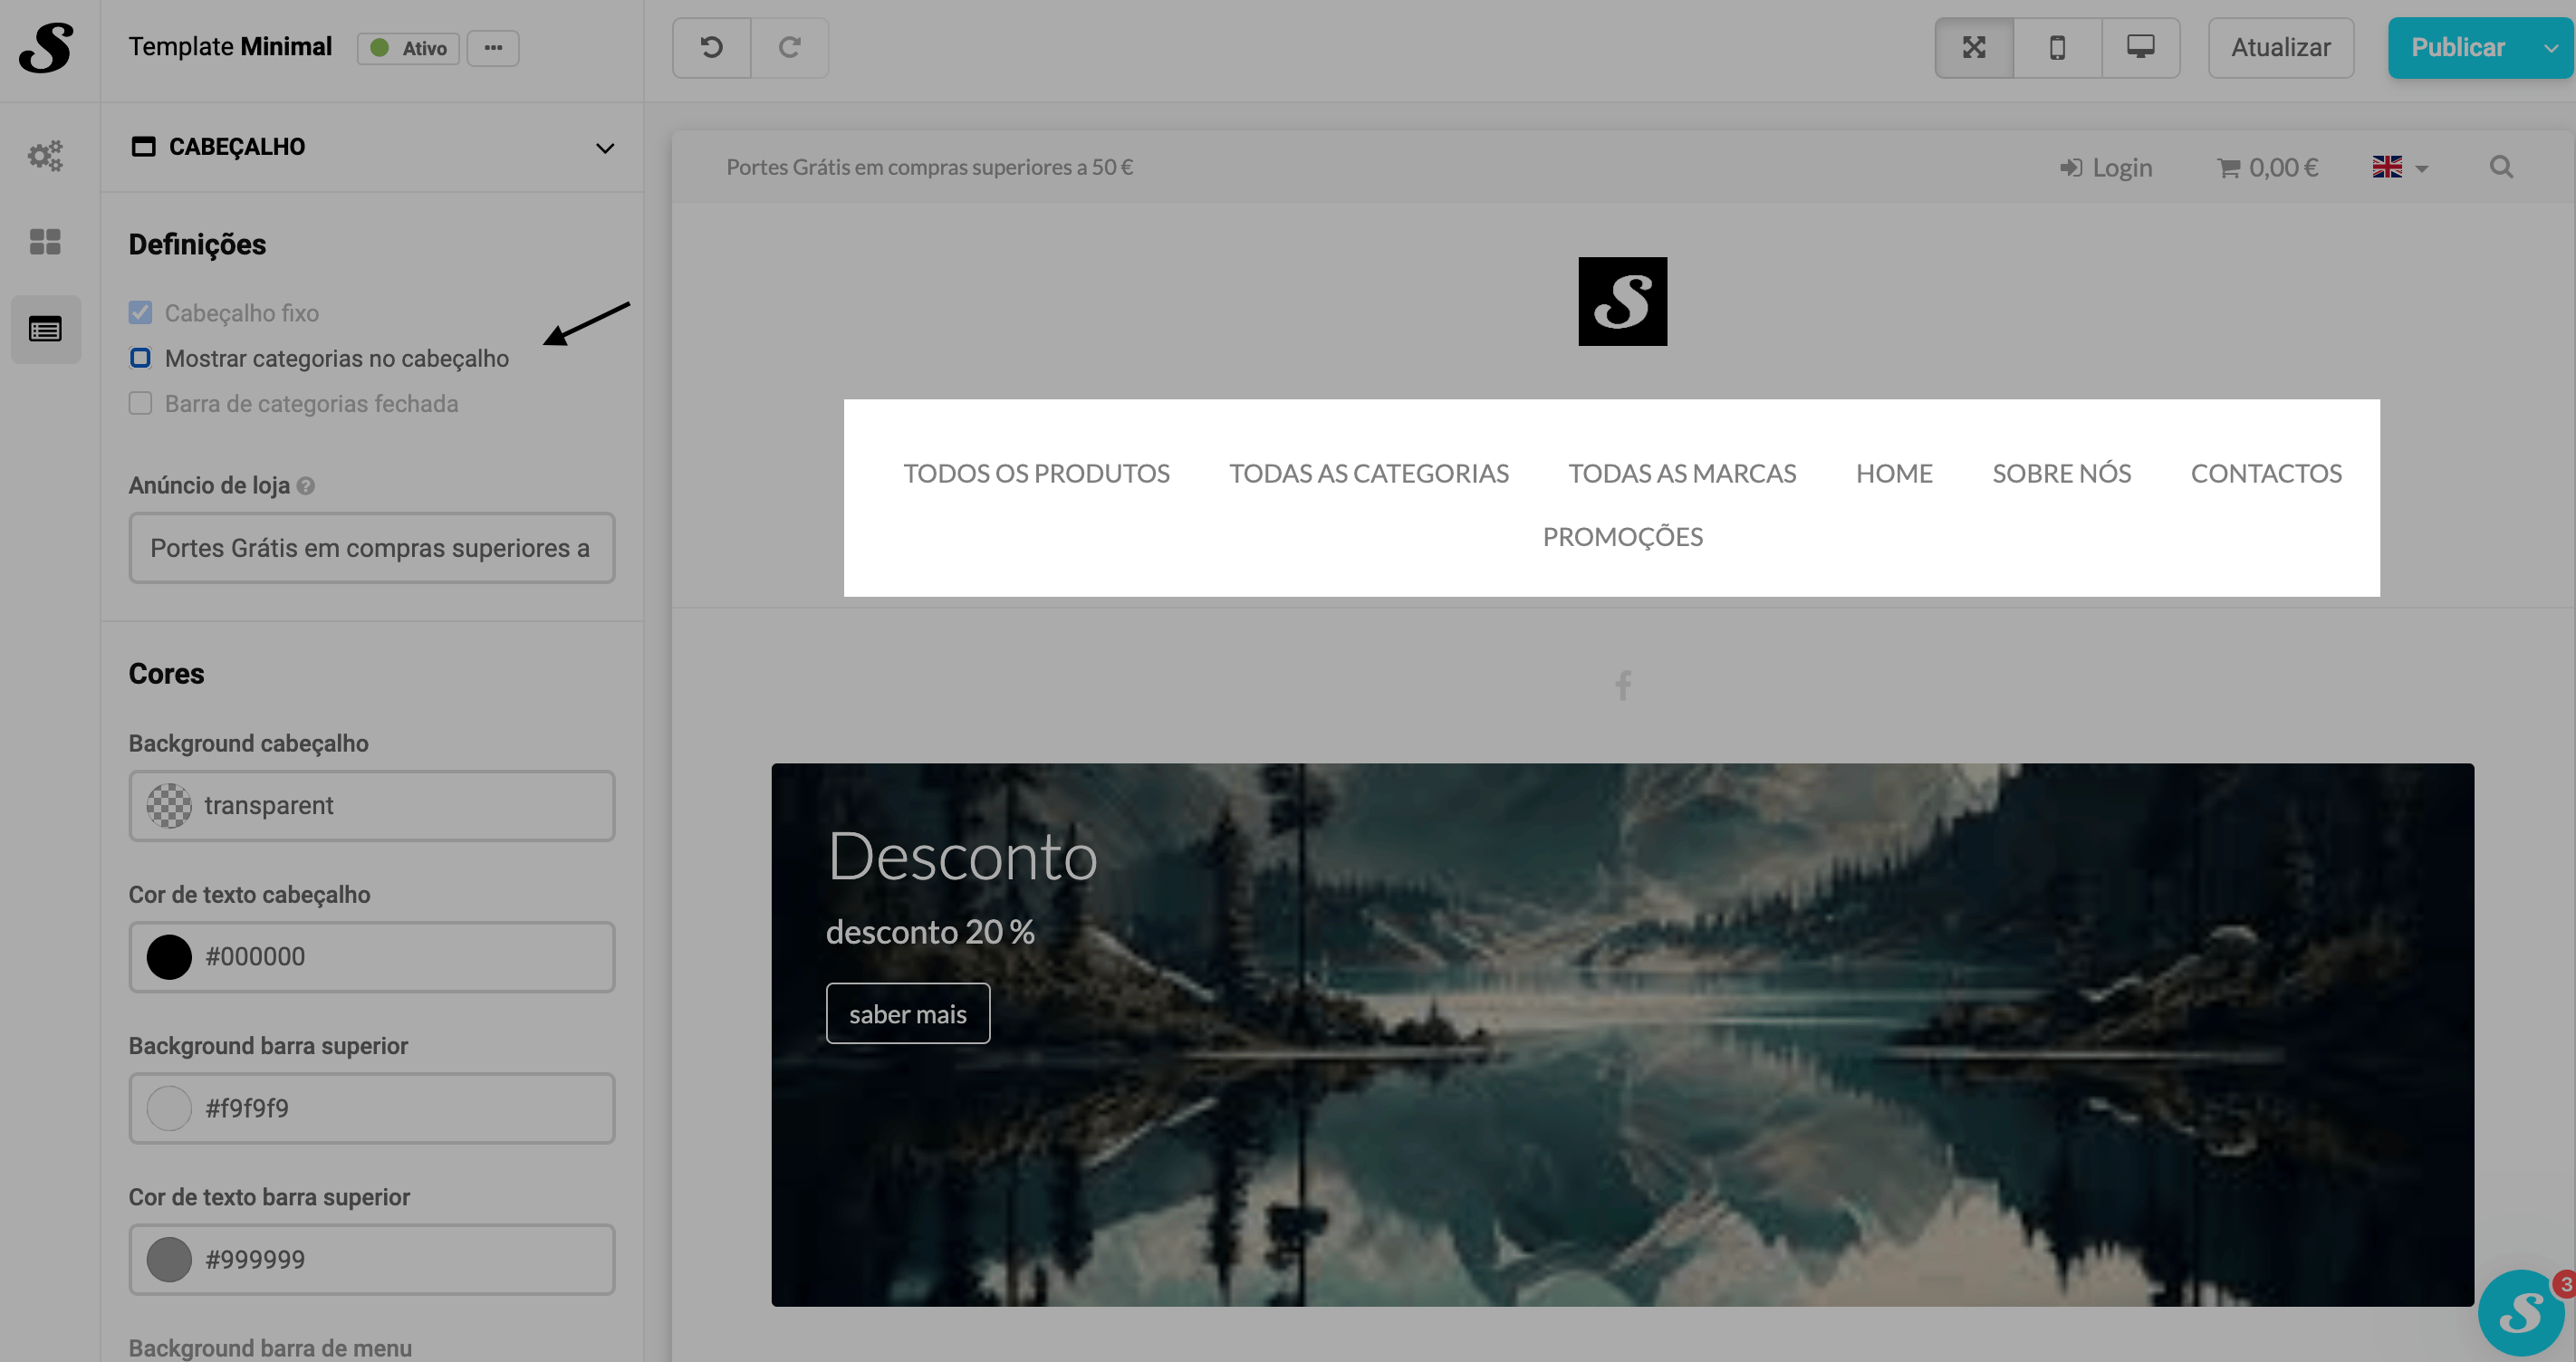Check Barra de categorias fechada
2576x1362 pixels.
pos(140,403)
